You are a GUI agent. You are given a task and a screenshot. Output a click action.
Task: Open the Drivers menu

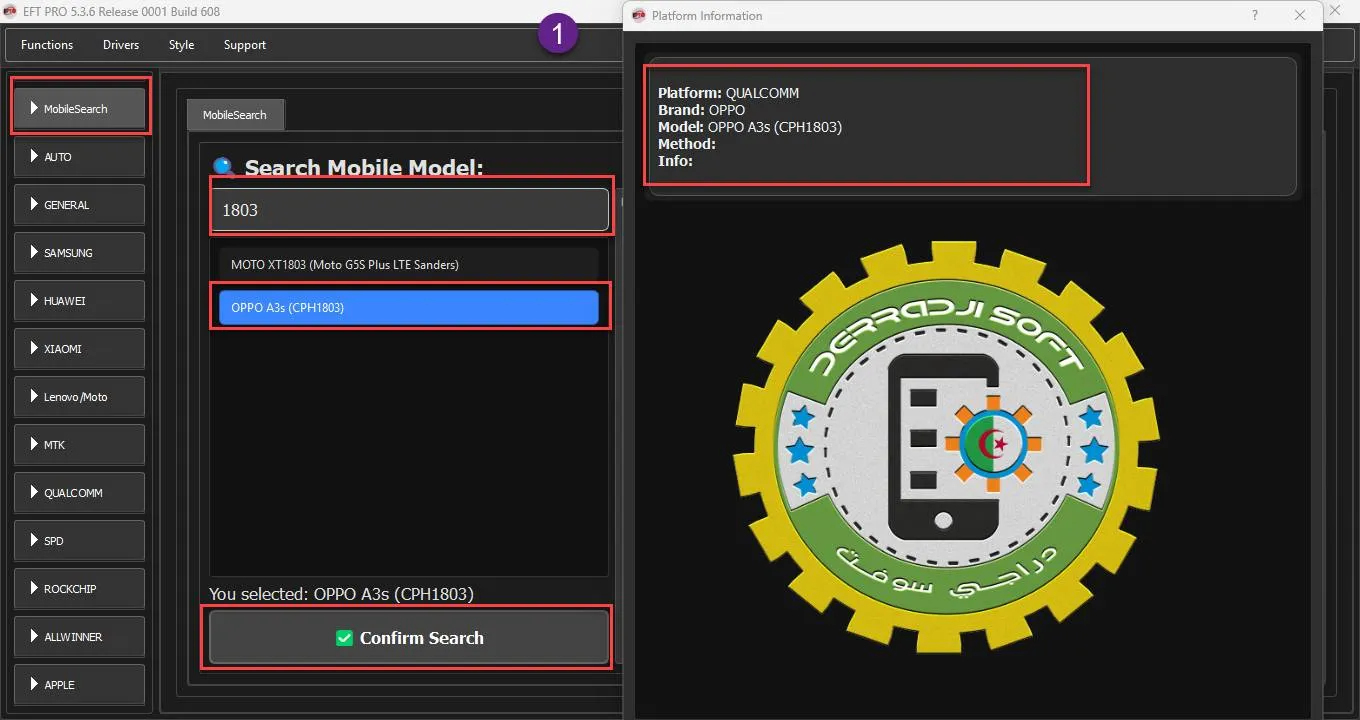pyautogui.click(x=121, y=45)
